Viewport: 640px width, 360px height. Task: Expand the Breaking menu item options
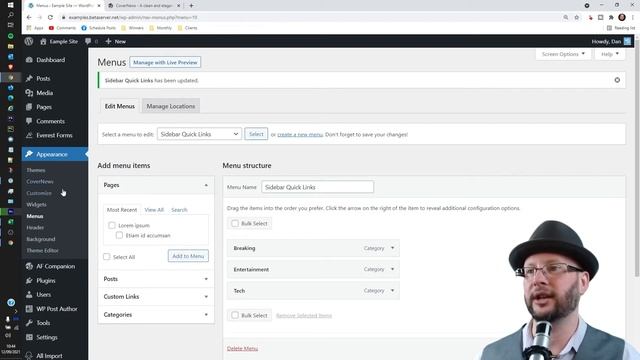click(x=393, y=248)
